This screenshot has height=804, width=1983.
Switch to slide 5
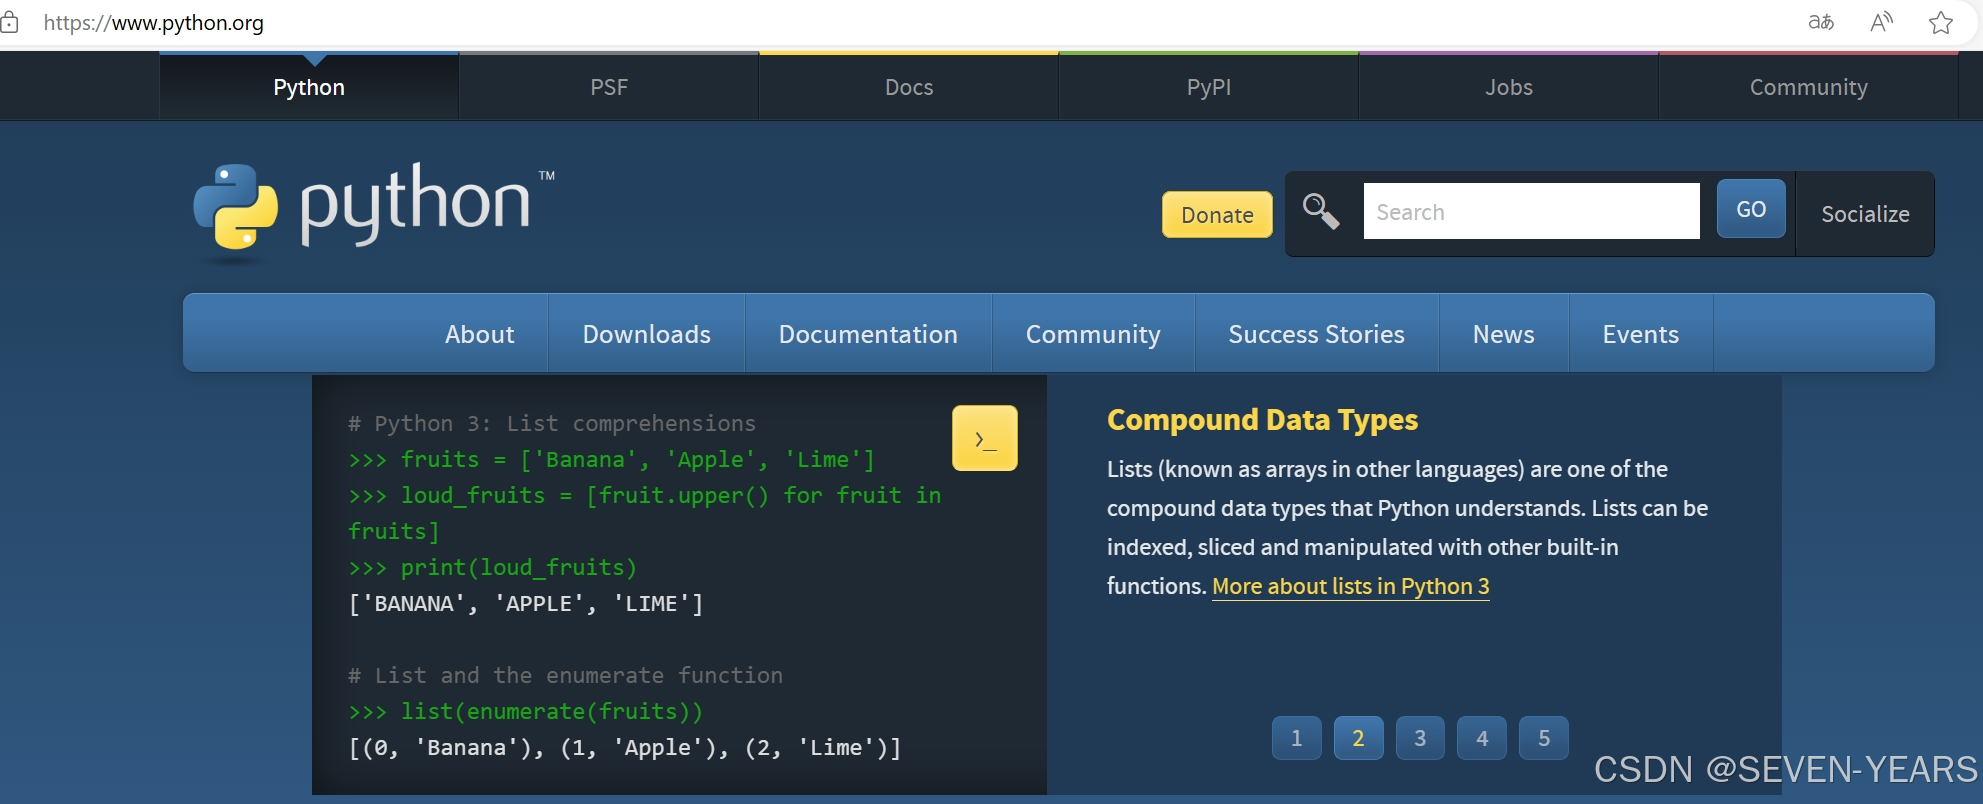[1544, 738]
